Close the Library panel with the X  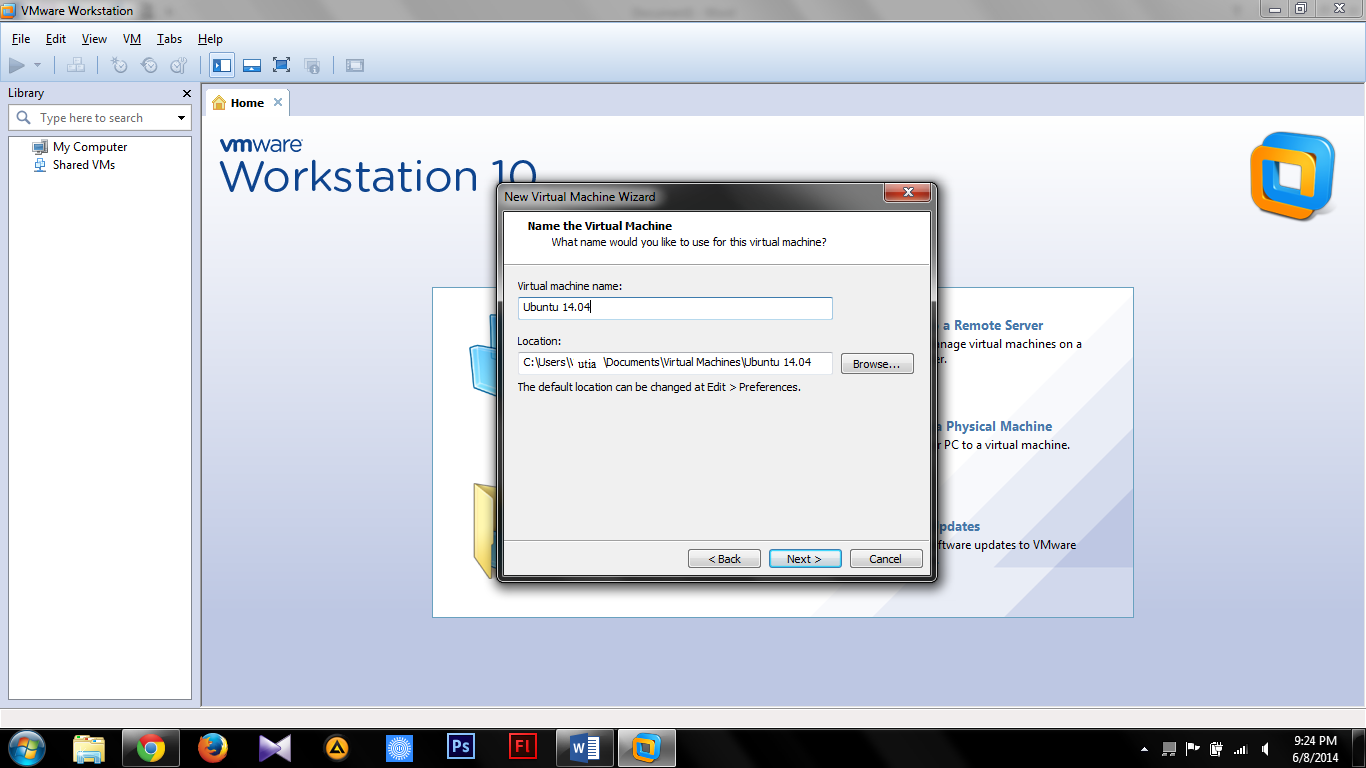(x=186, y=93)
